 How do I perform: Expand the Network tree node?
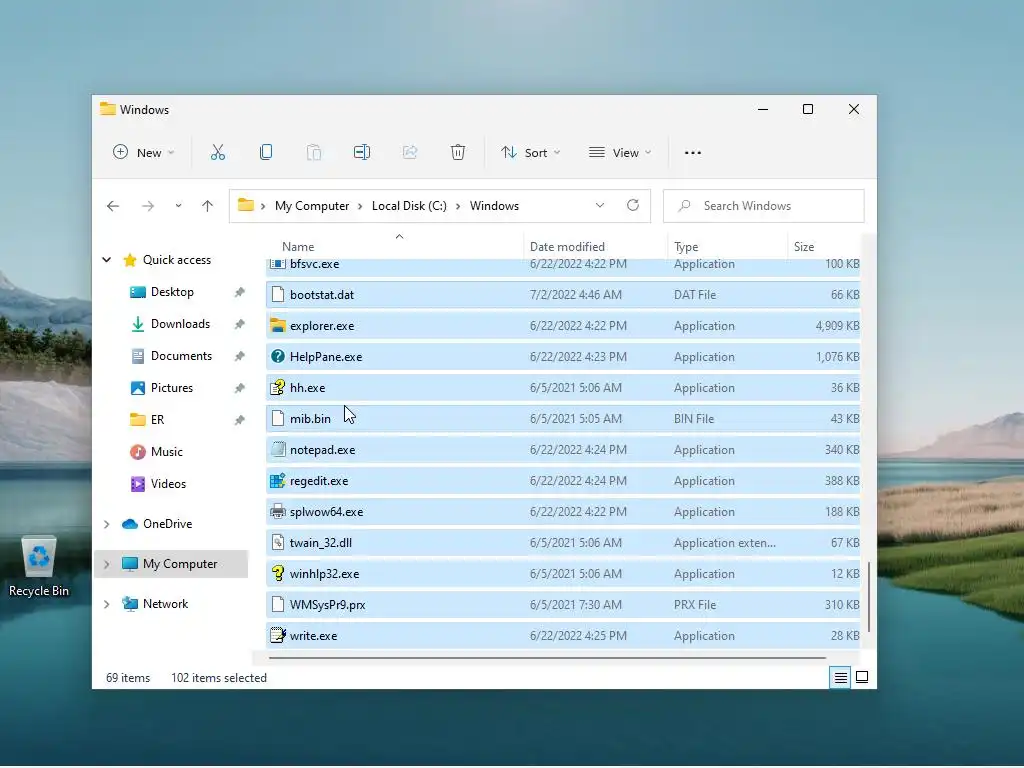pyautogui.click(x=106, y=604)
